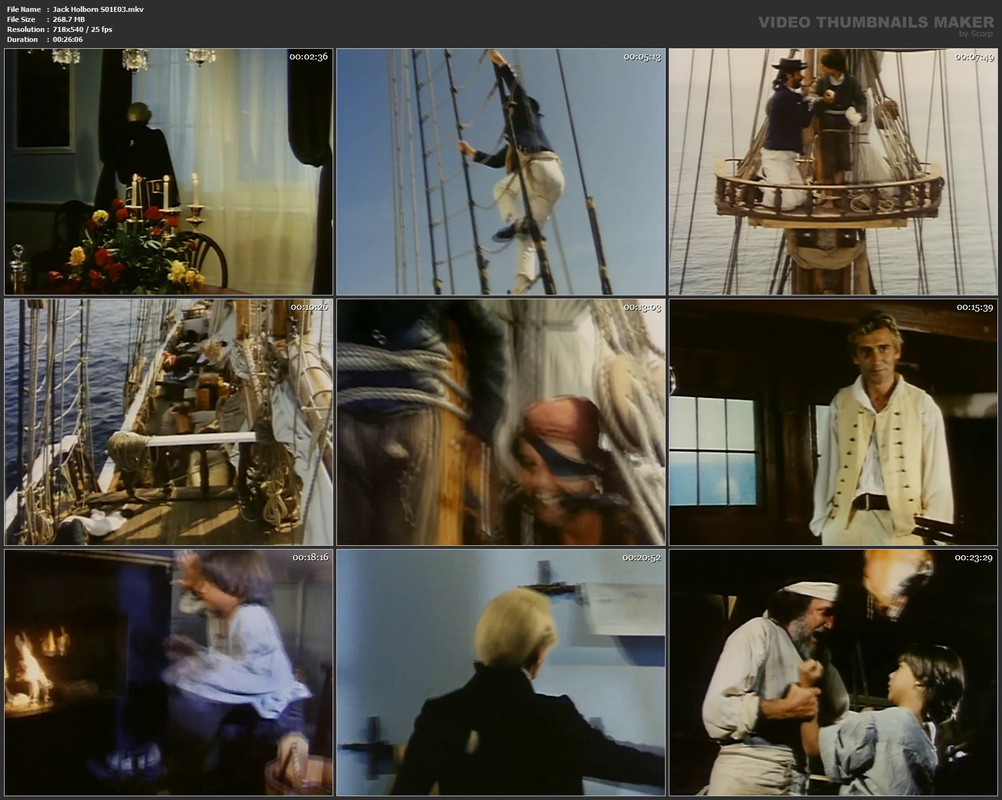Select the thumbnail at 00:05:13

click(501, 171)
